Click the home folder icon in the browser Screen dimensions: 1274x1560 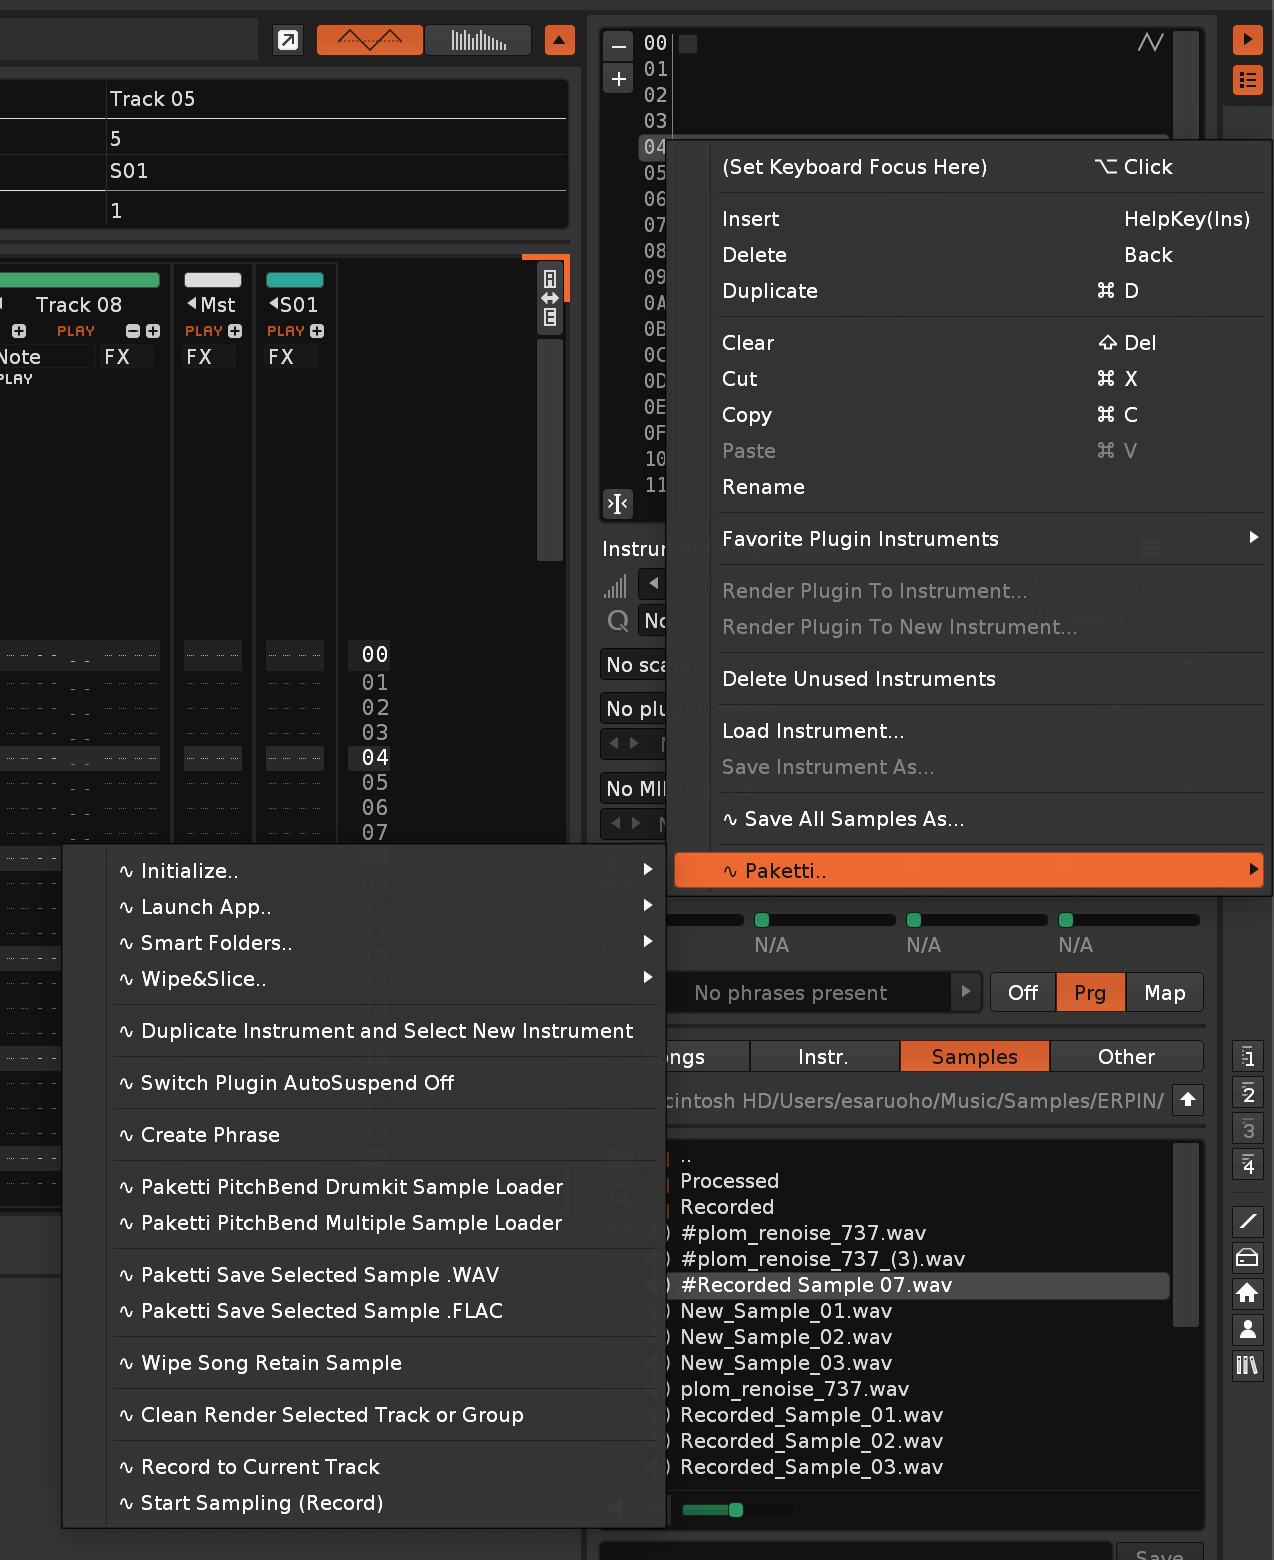1247,1293
